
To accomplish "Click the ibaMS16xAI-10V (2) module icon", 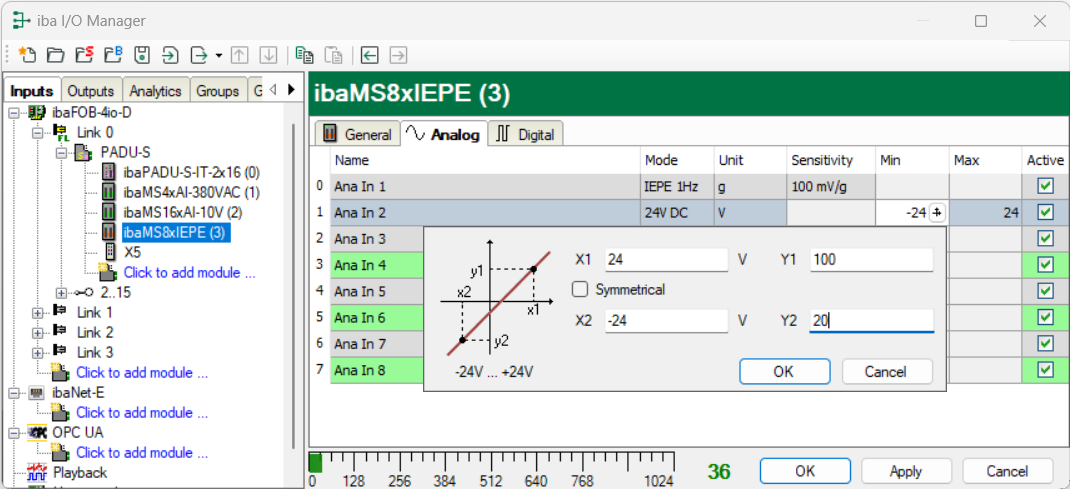I will [108, 212].
